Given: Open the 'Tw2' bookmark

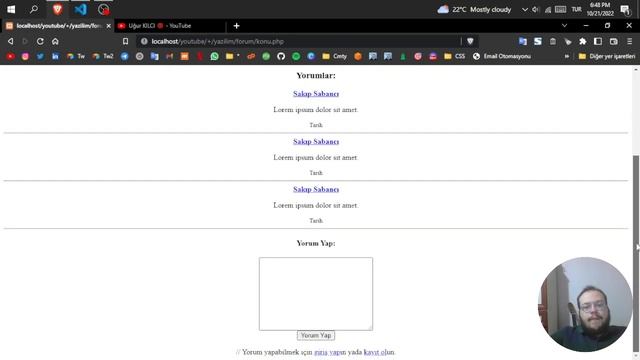Looking at the screenshot, I should click(103, 56).
